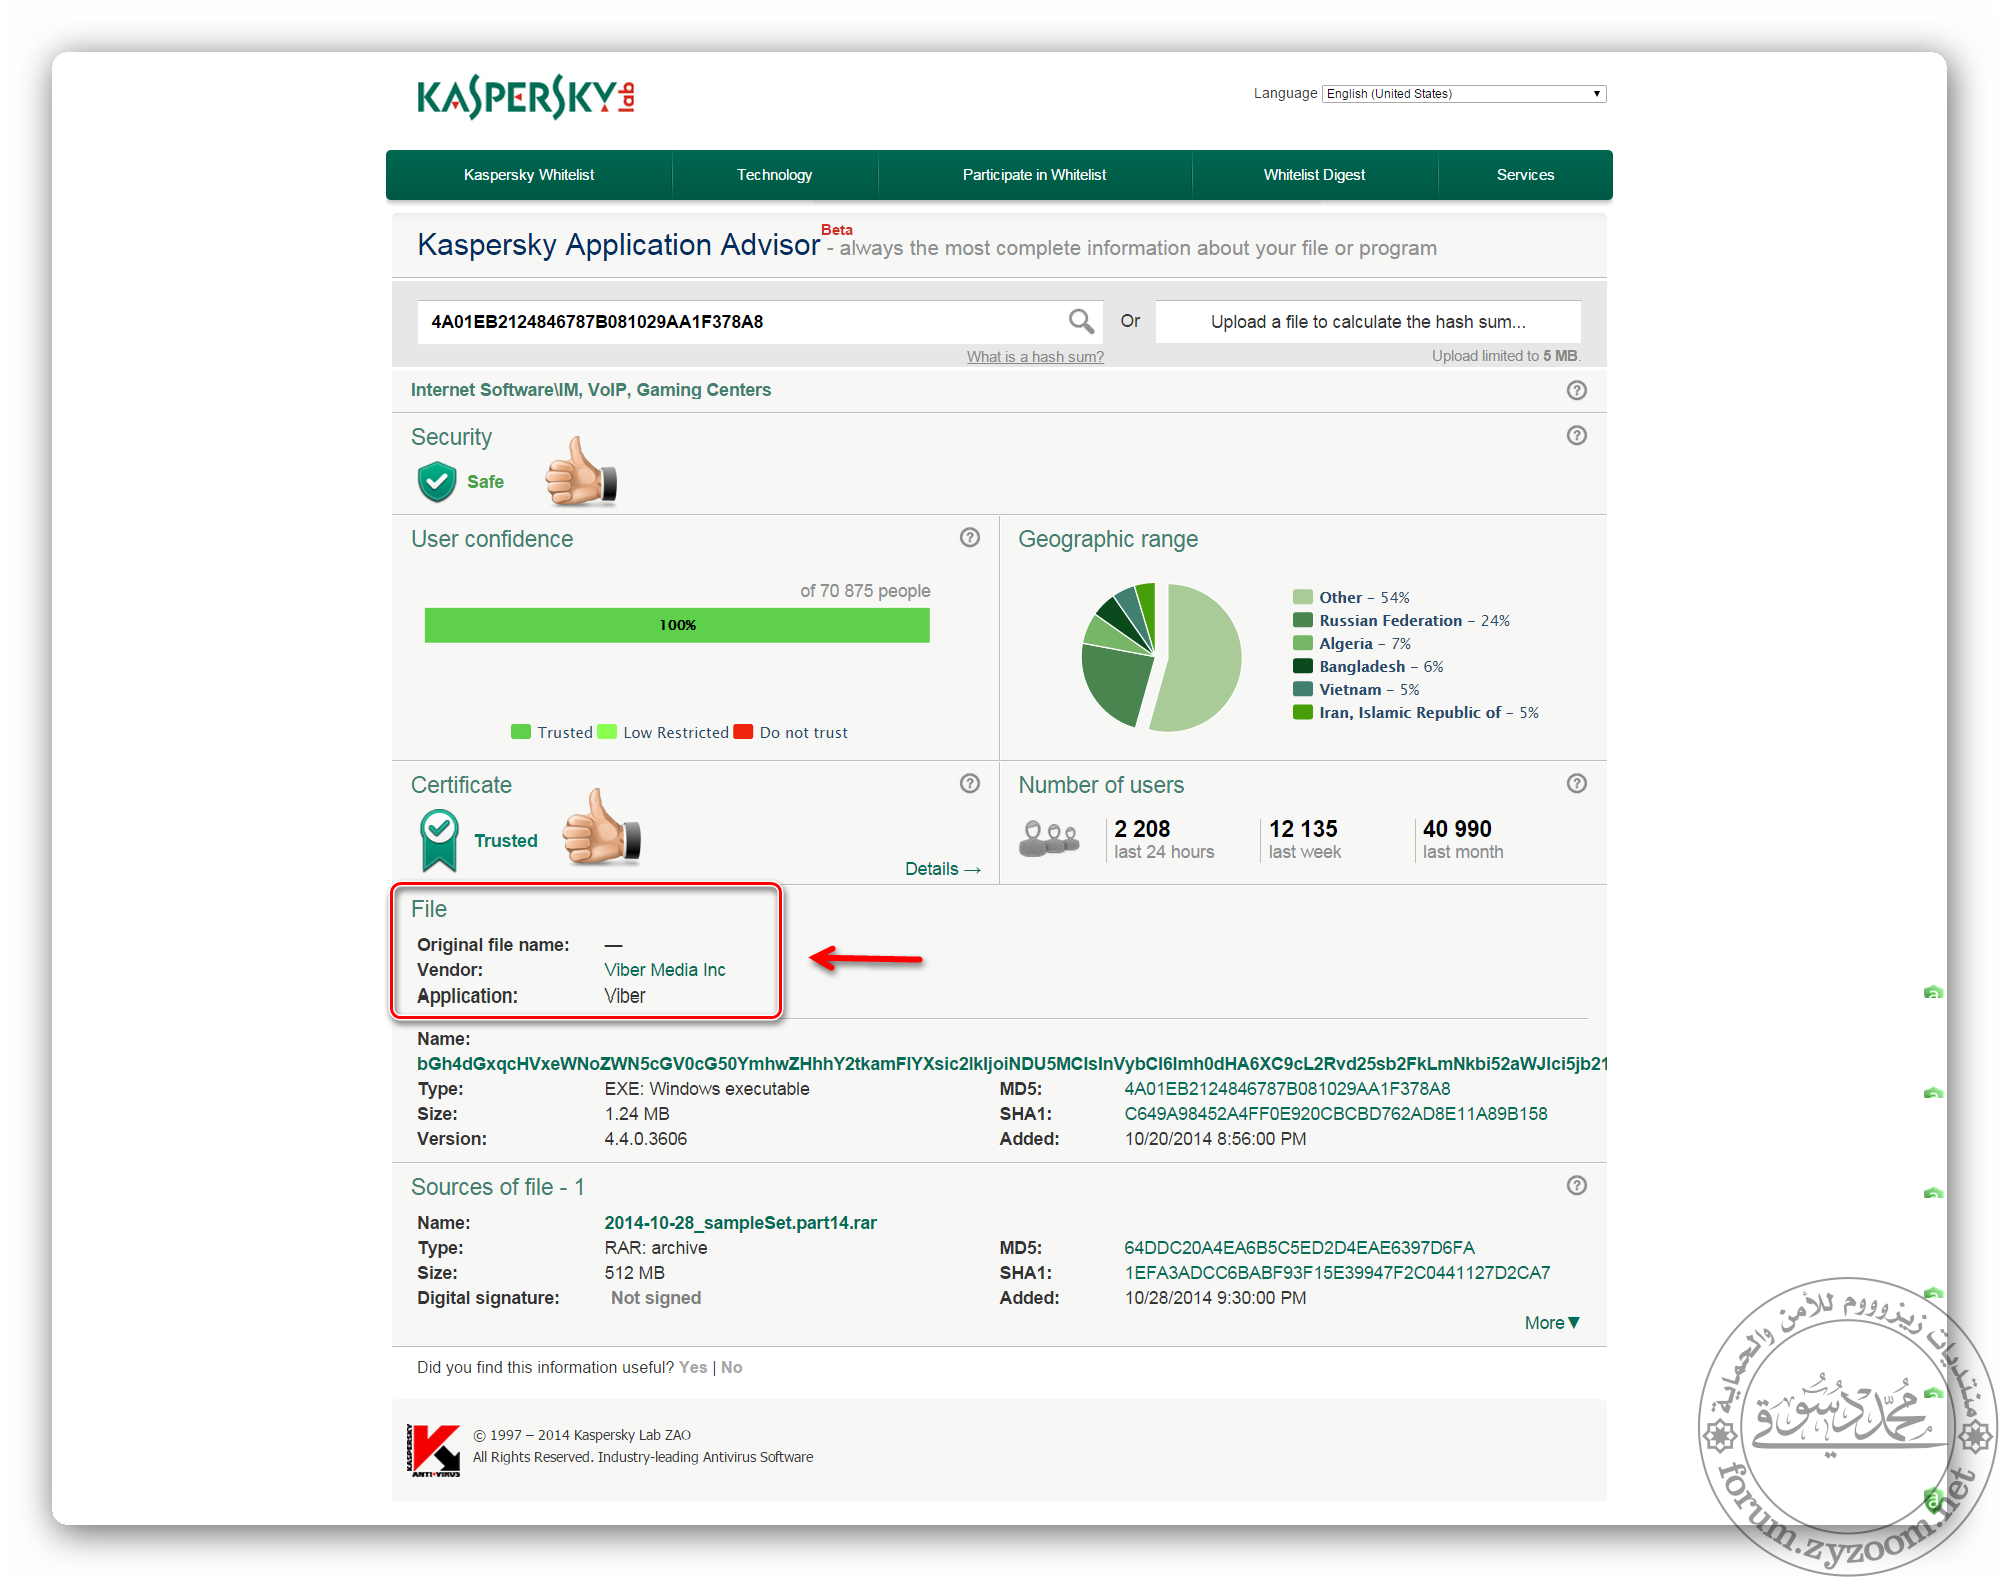Click version value 4.4.0.3606
The image size is (1999, 1577).
click(645, 1139)
